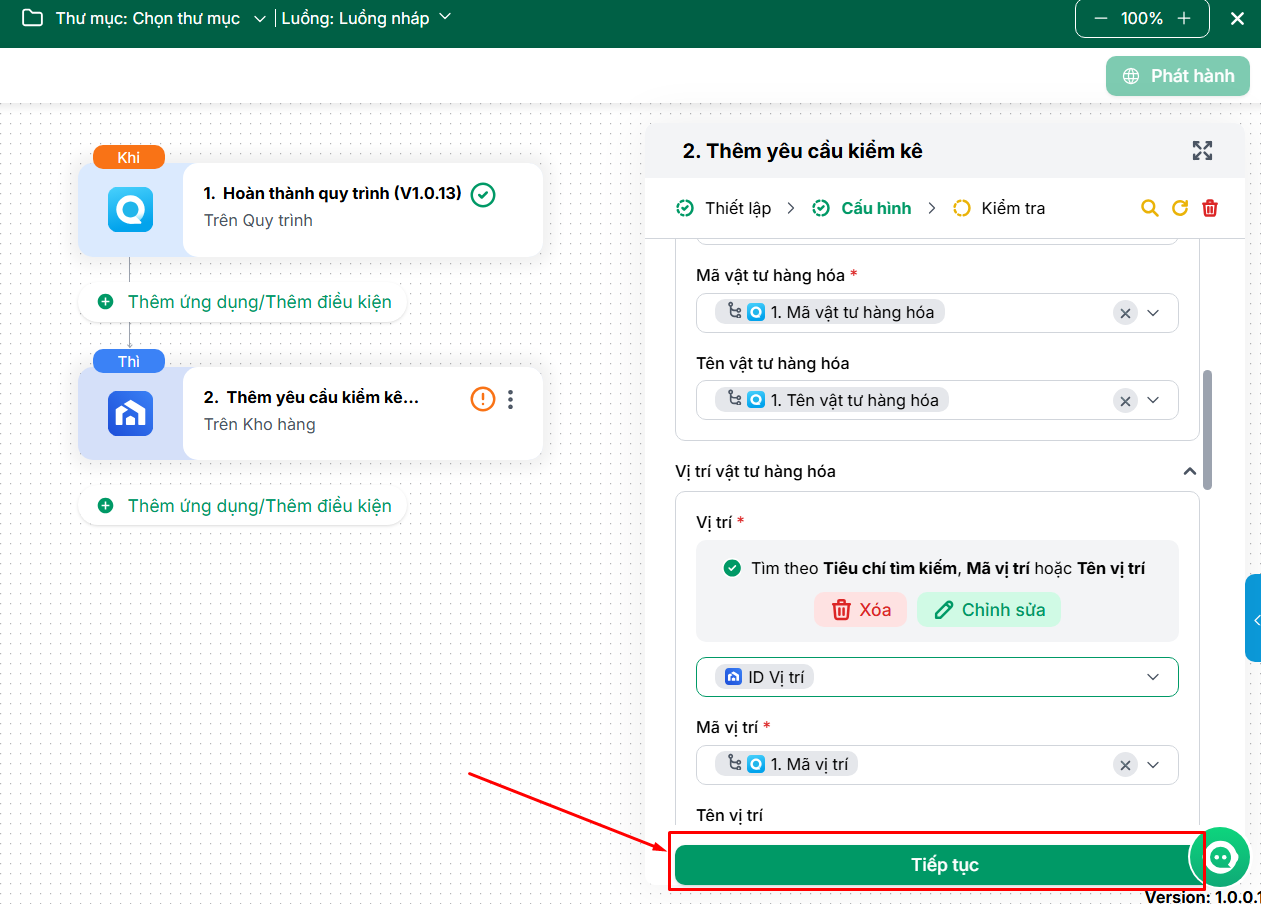
Task: Select the '1. Mã vật tư hàng hóa' tag
Action: pyautogui.click(x=830, y=312)
